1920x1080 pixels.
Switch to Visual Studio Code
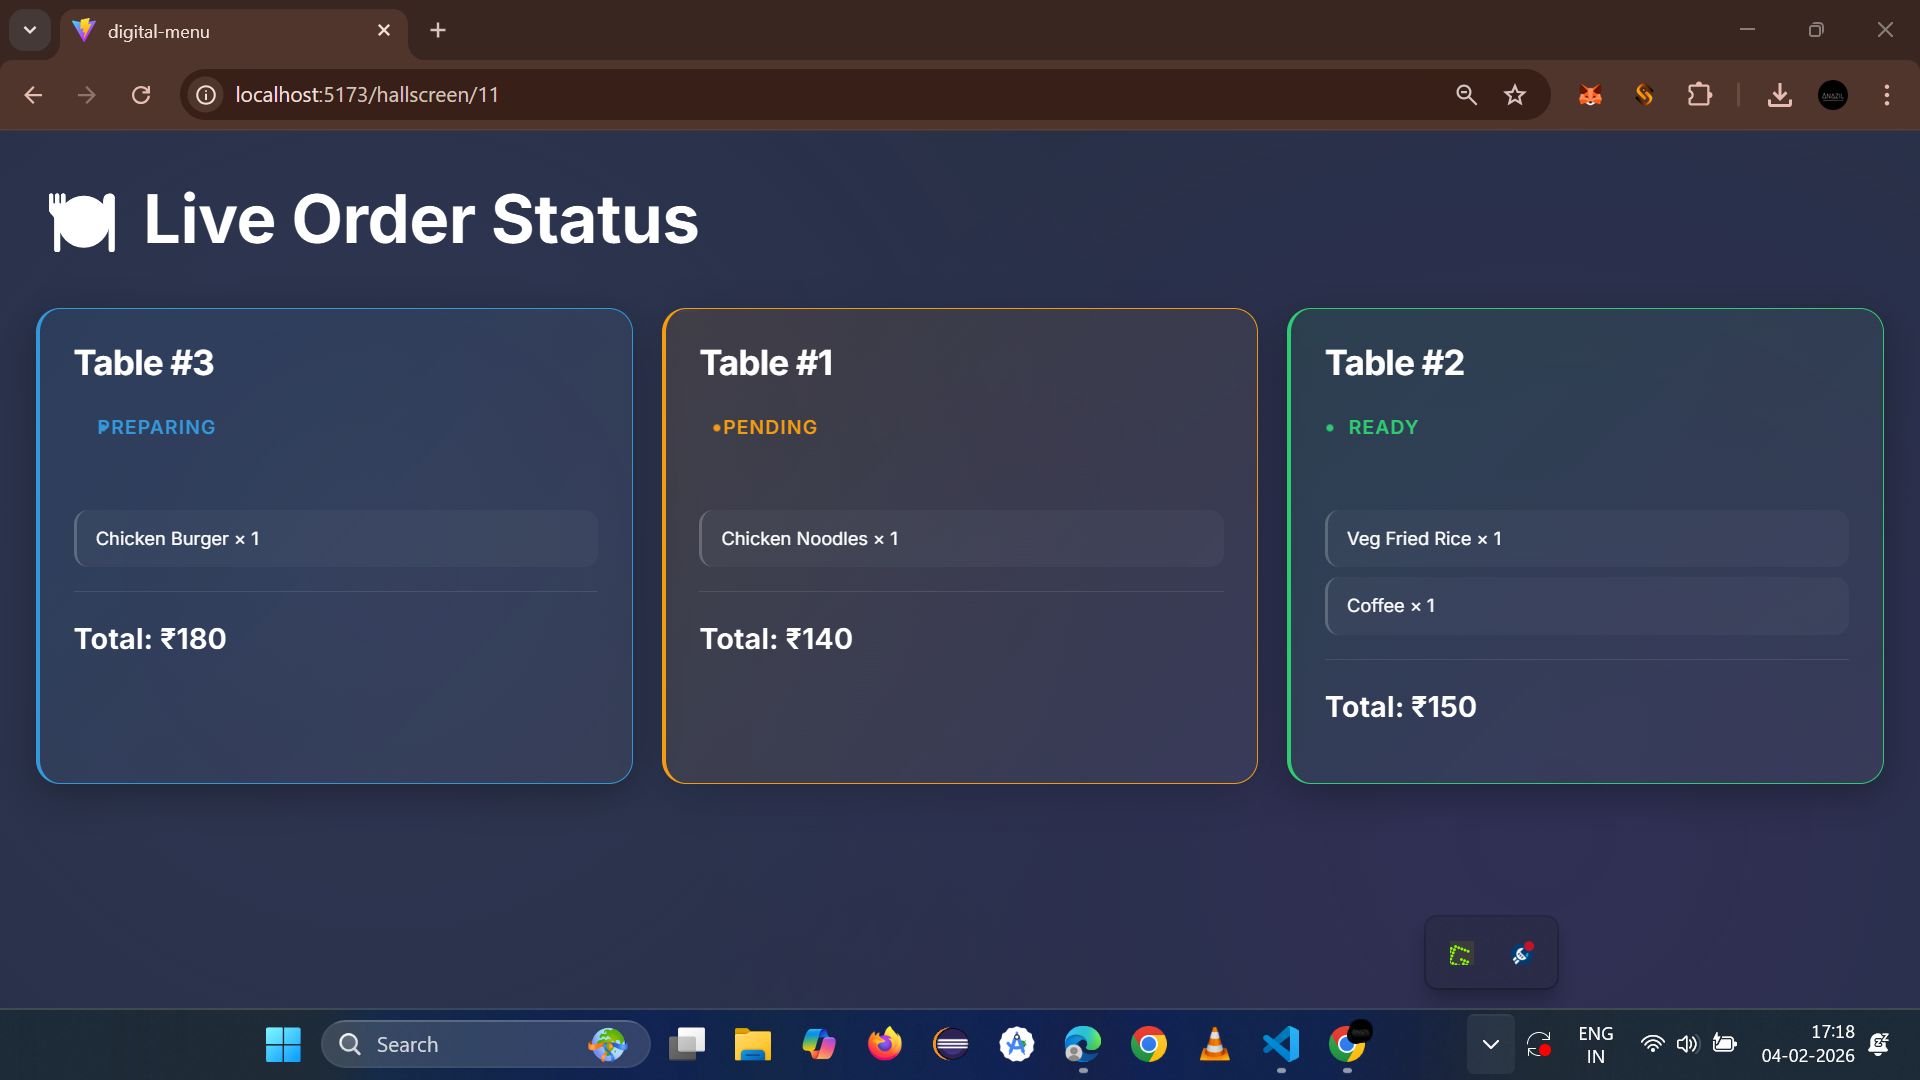click(x=1281, y=1045)
